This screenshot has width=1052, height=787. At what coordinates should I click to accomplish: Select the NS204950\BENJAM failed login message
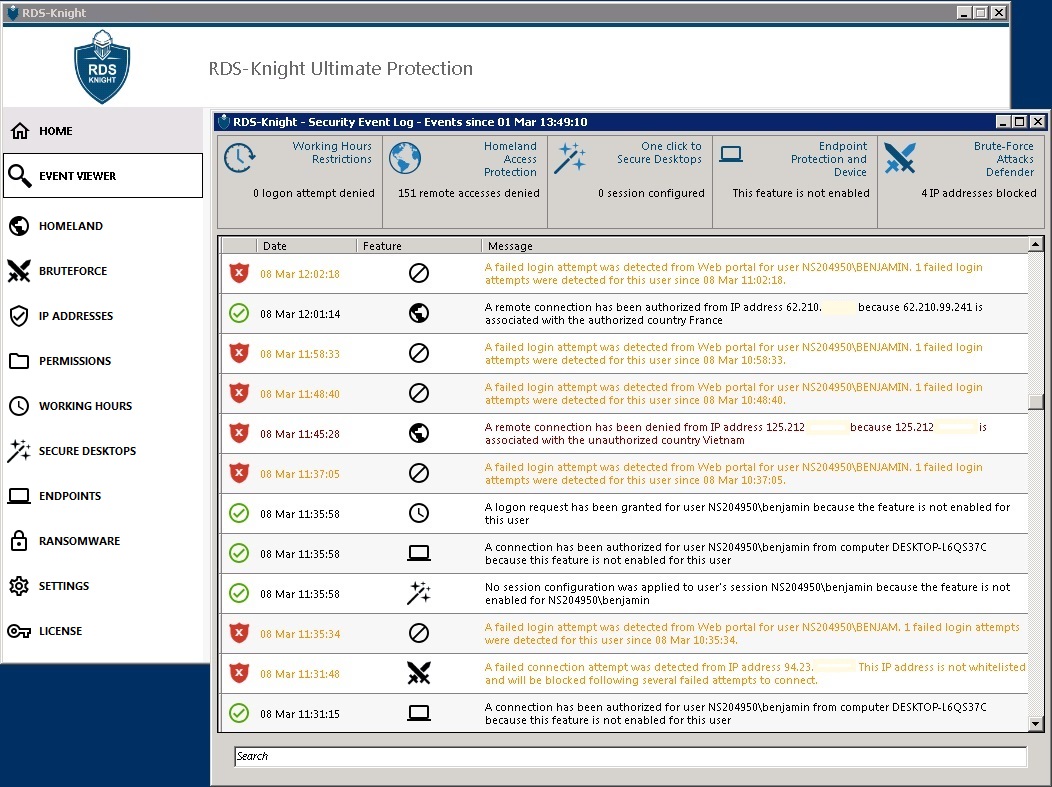[x=752, y=633]
